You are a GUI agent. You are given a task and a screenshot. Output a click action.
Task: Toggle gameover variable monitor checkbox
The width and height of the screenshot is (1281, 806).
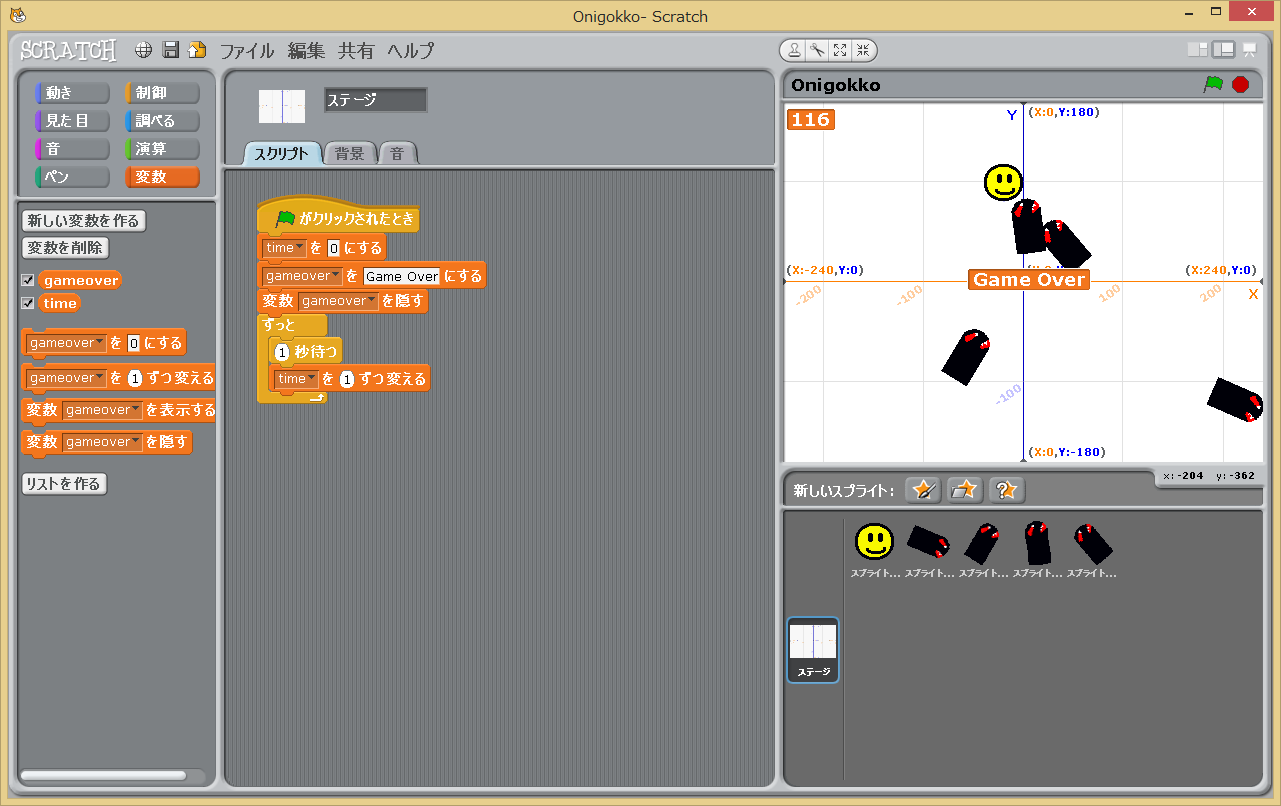28,280
